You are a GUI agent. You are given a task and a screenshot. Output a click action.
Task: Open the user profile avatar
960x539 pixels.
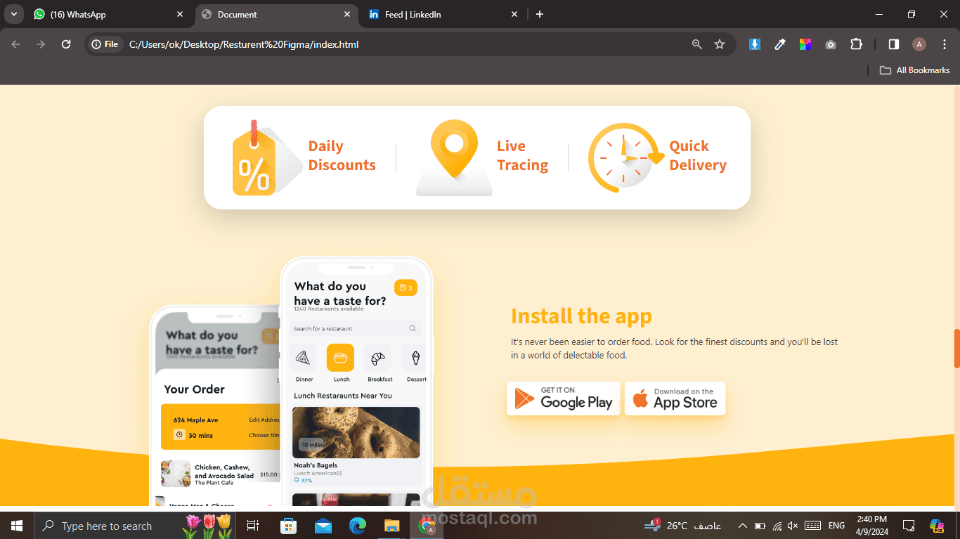pos(919,44)
